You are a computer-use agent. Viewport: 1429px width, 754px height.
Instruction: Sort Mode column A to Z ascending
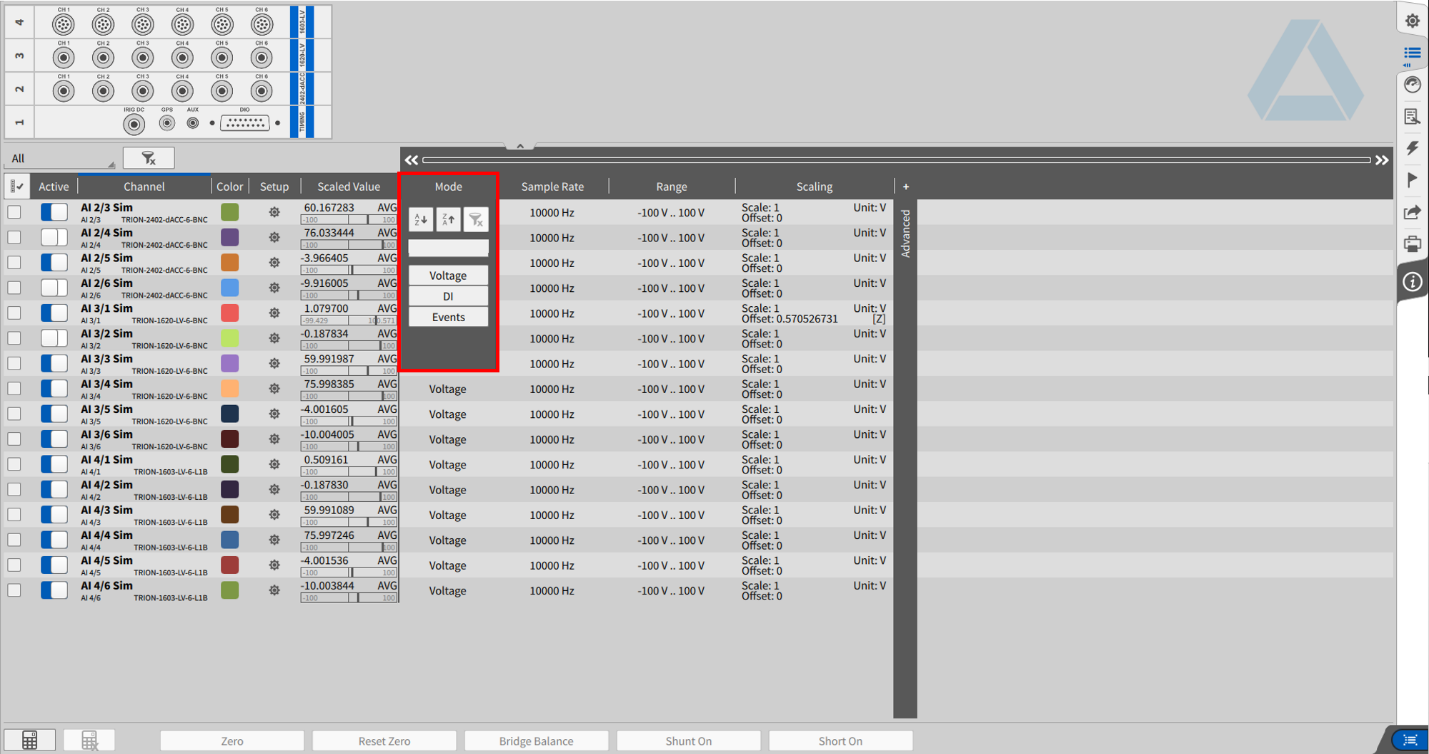pyautogui.click(x=420, y=220)
